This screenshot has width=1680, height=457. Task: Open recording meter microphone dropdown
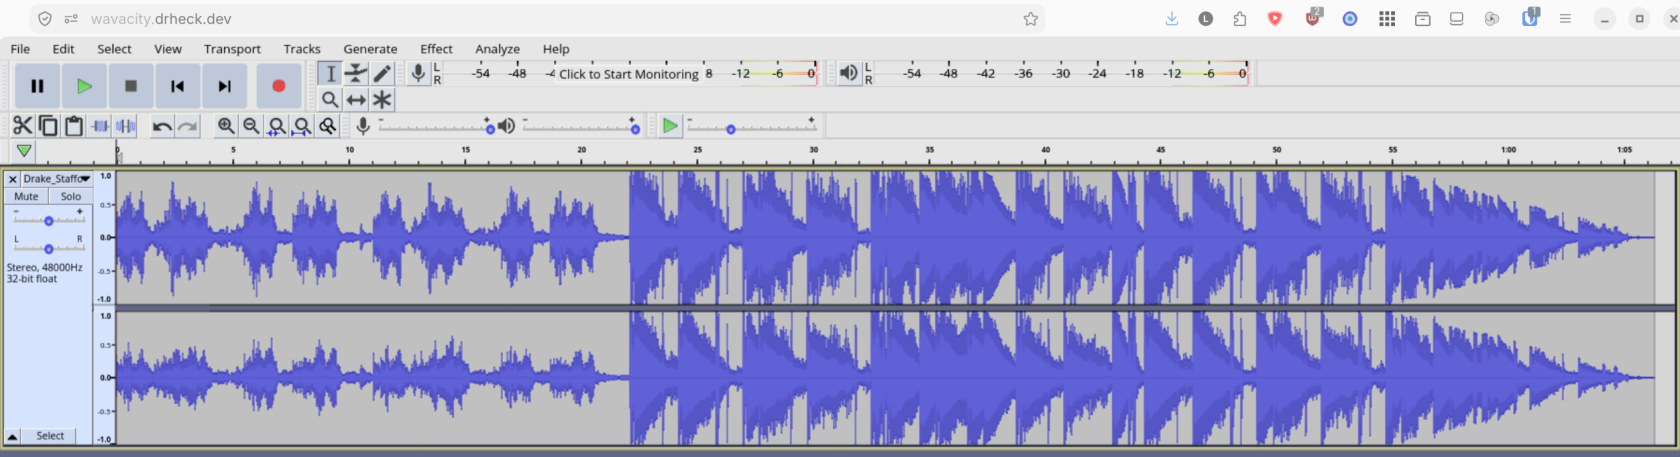(418, 73)
